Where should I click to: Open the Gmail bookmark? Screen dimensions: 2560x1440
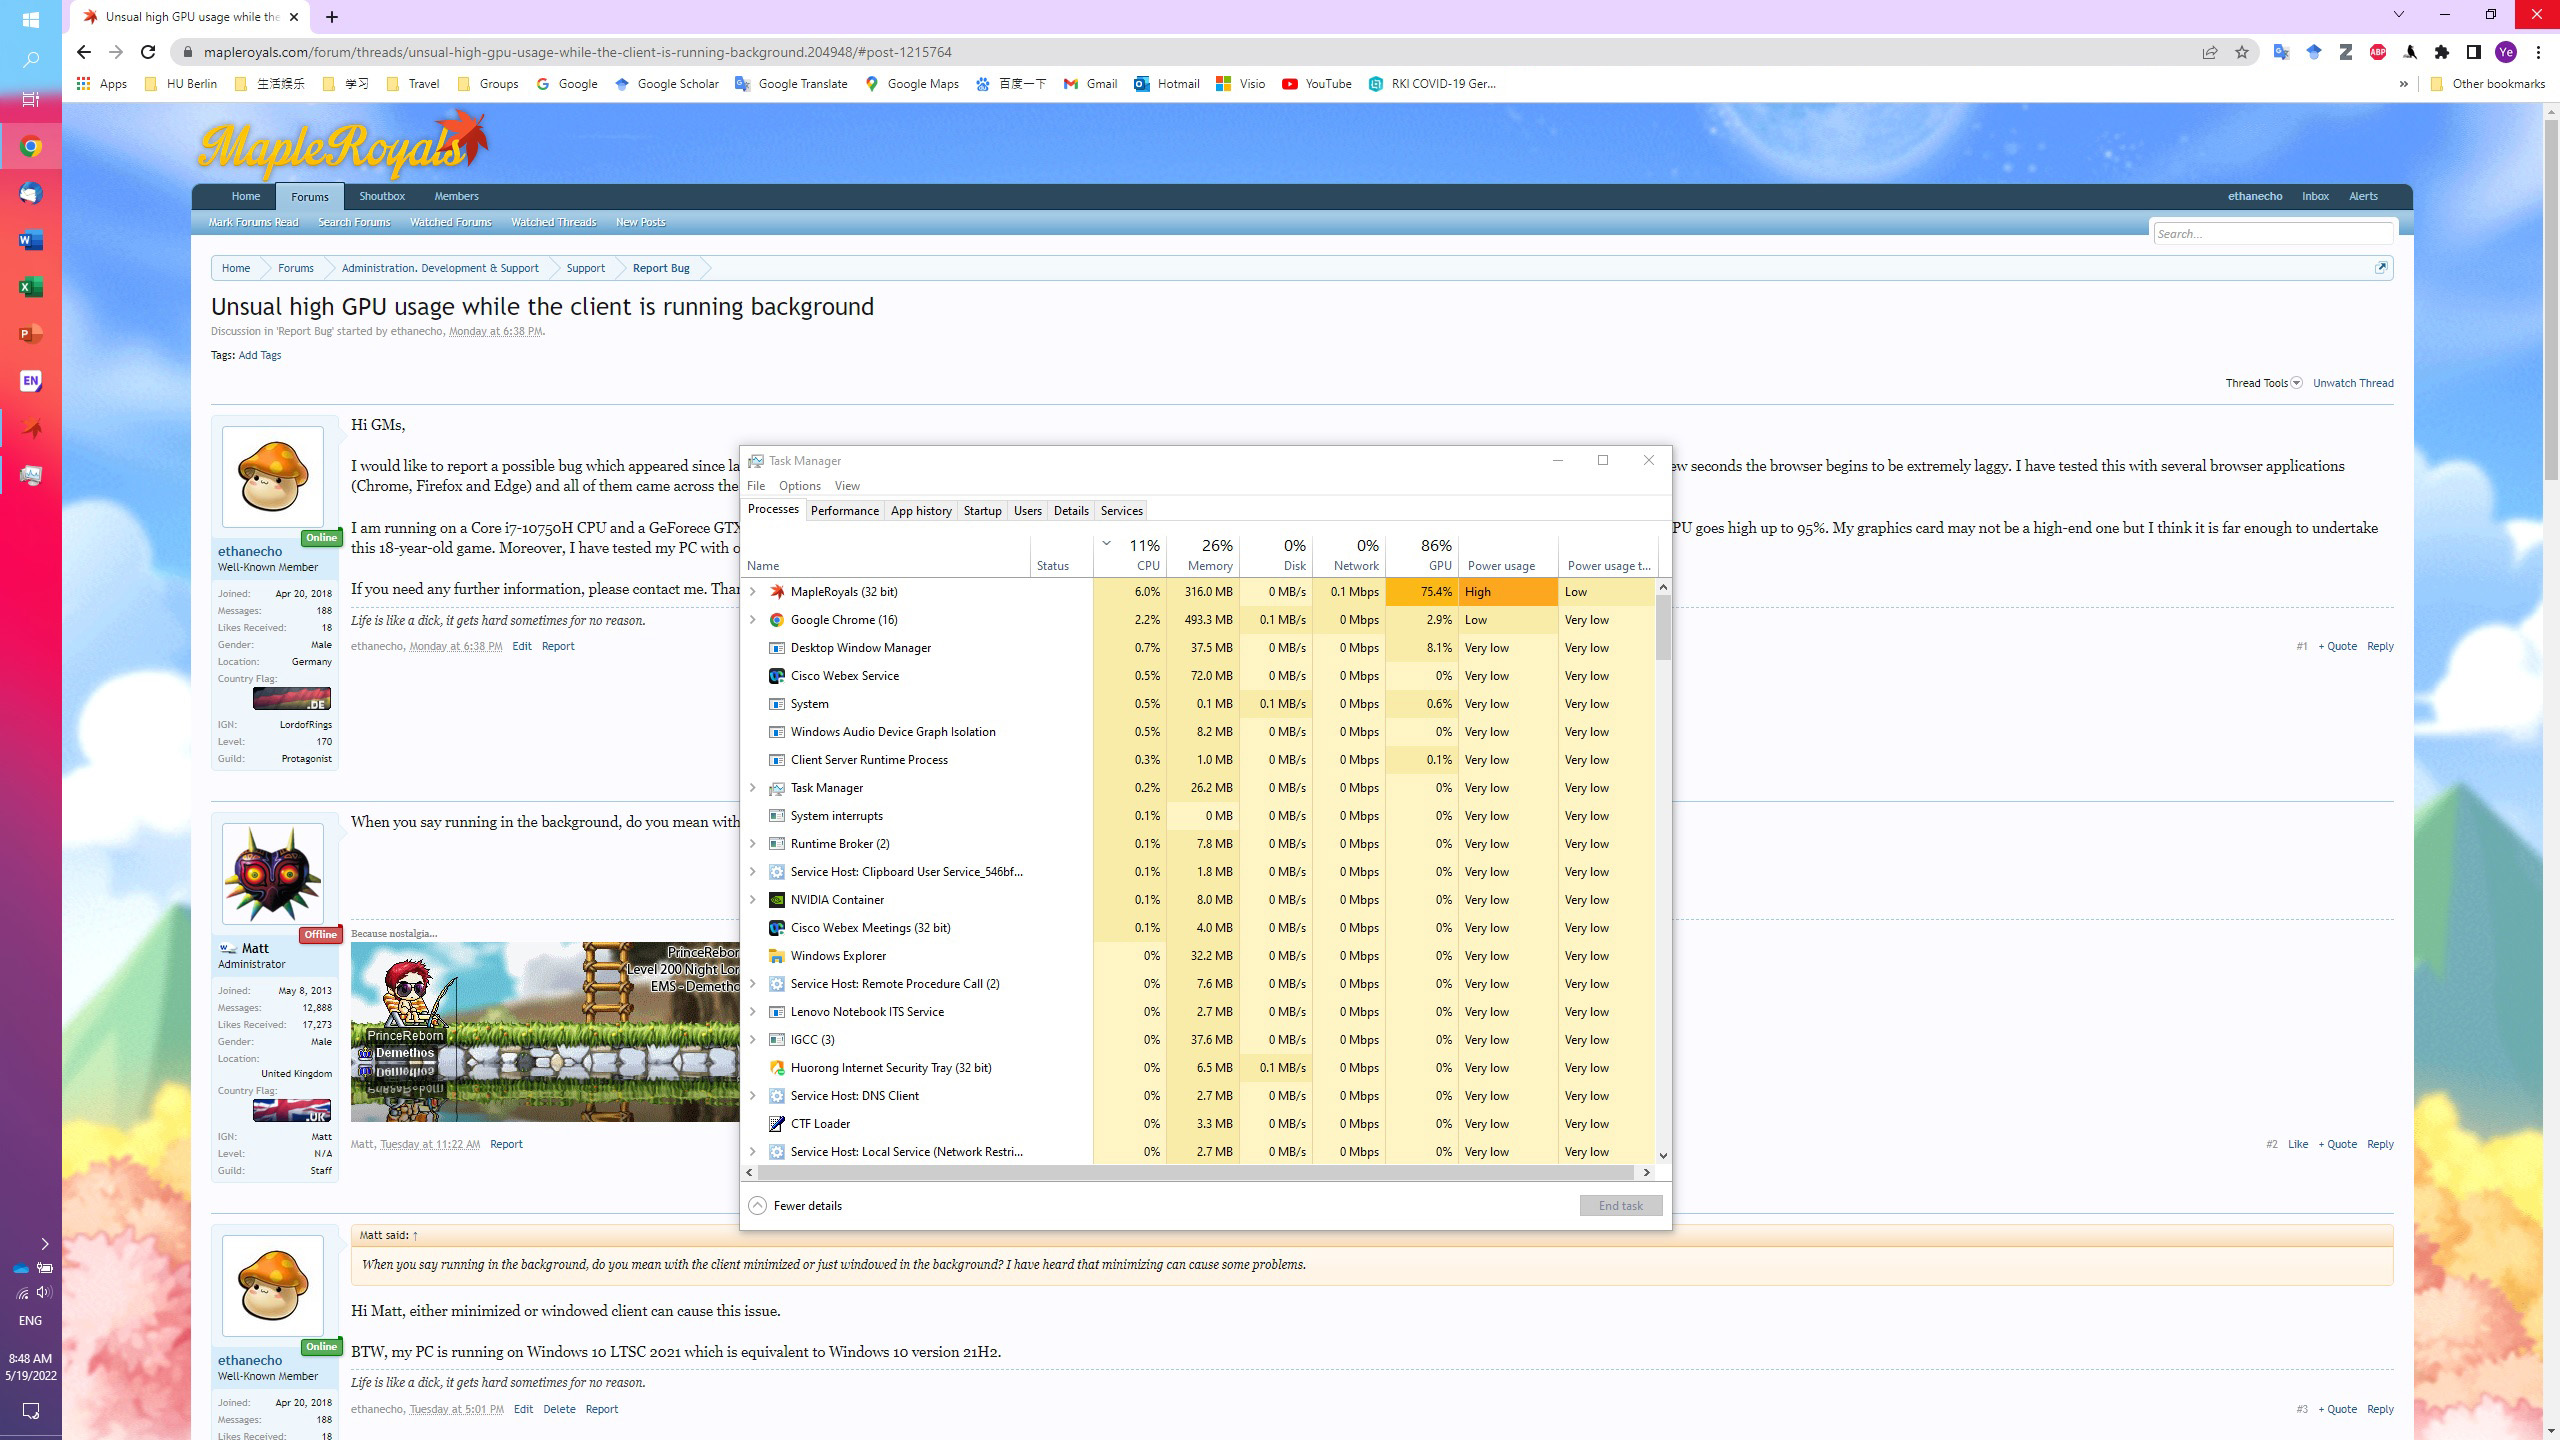point(1090,84)
